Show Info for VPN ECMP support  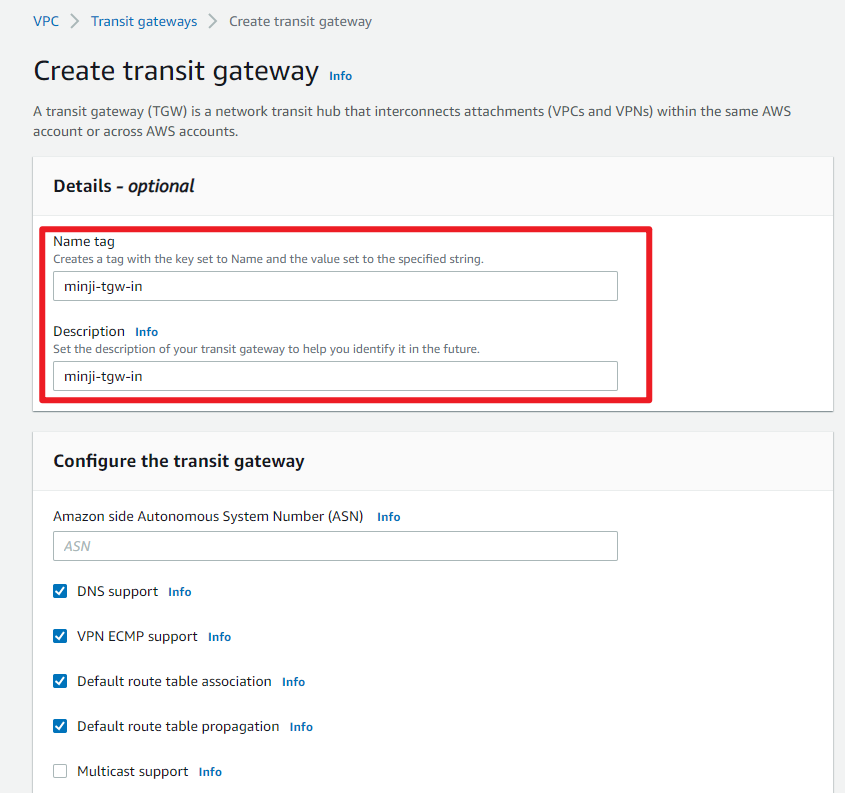219,637
